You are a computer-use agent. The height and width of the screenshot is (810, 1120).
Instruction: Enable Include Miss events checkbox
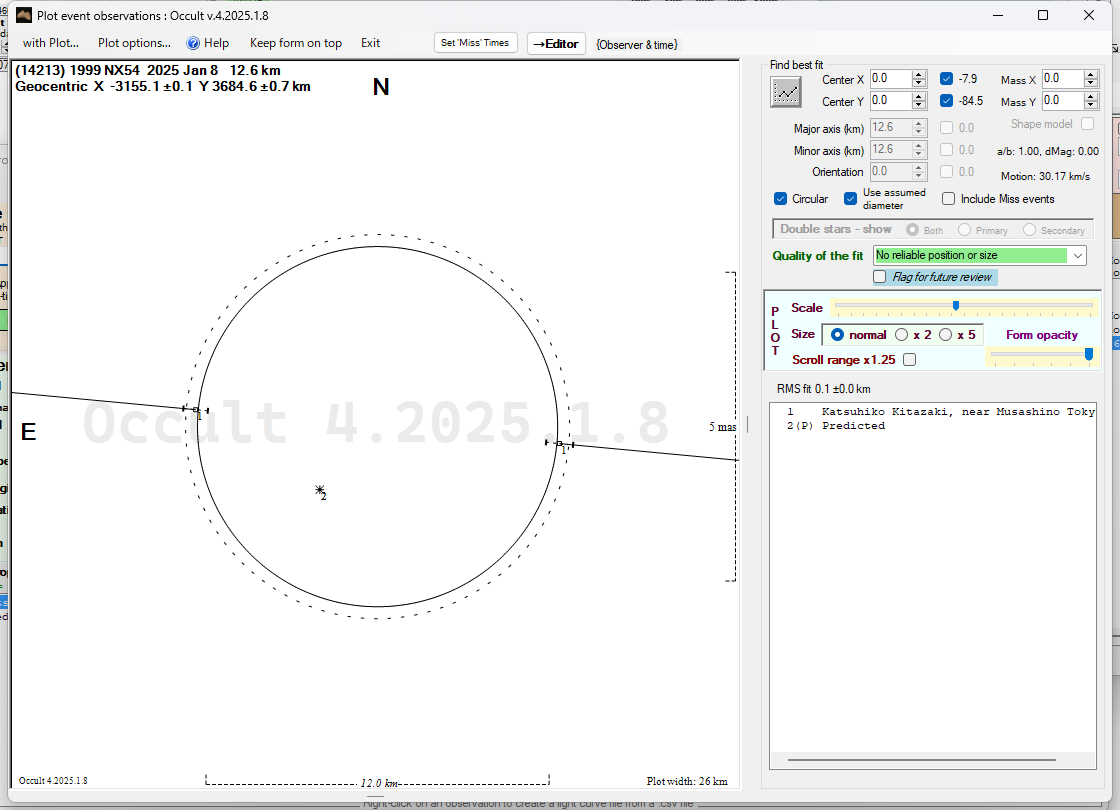coord(949,199)
